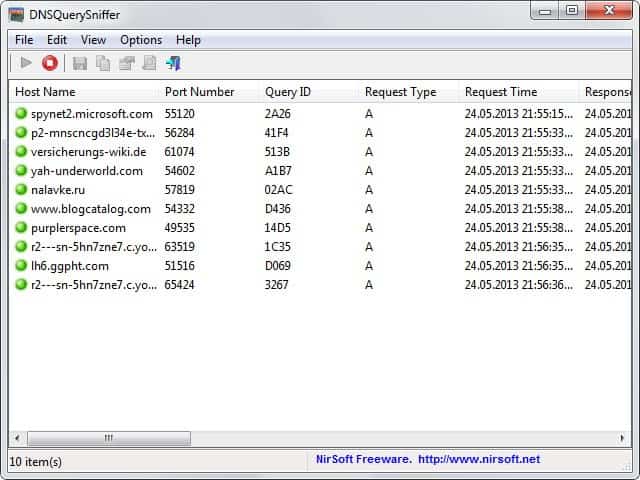Click port number 63519
Viewport: 640px width, 480px height.
[180, 247]
